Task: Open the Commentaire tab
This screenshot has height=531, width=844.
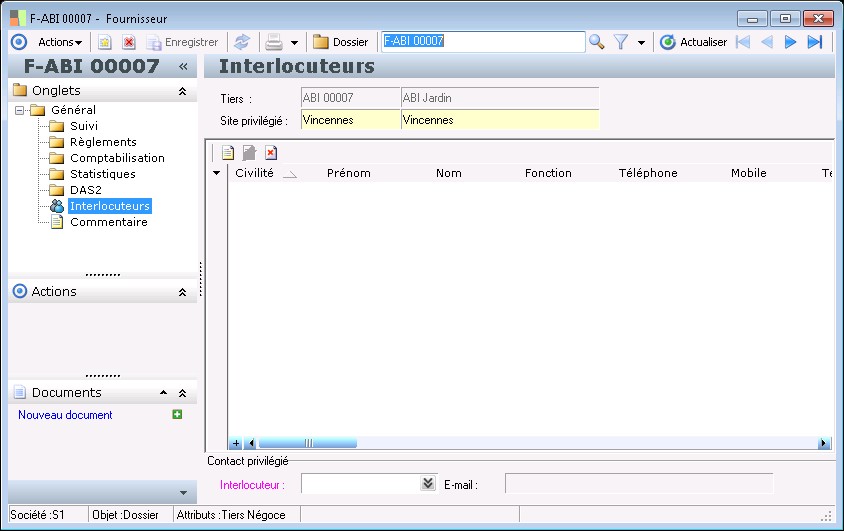Action: [x=109, y=222]
